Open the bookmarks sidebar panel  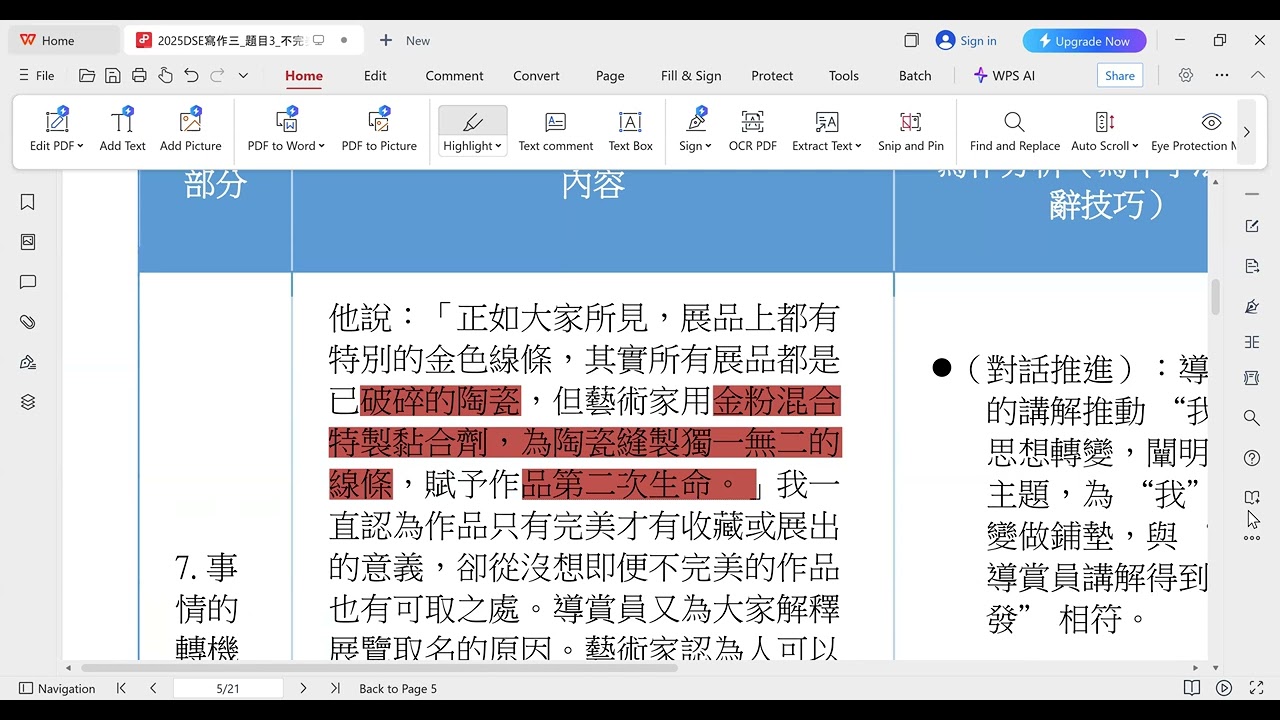pos(28,202)
